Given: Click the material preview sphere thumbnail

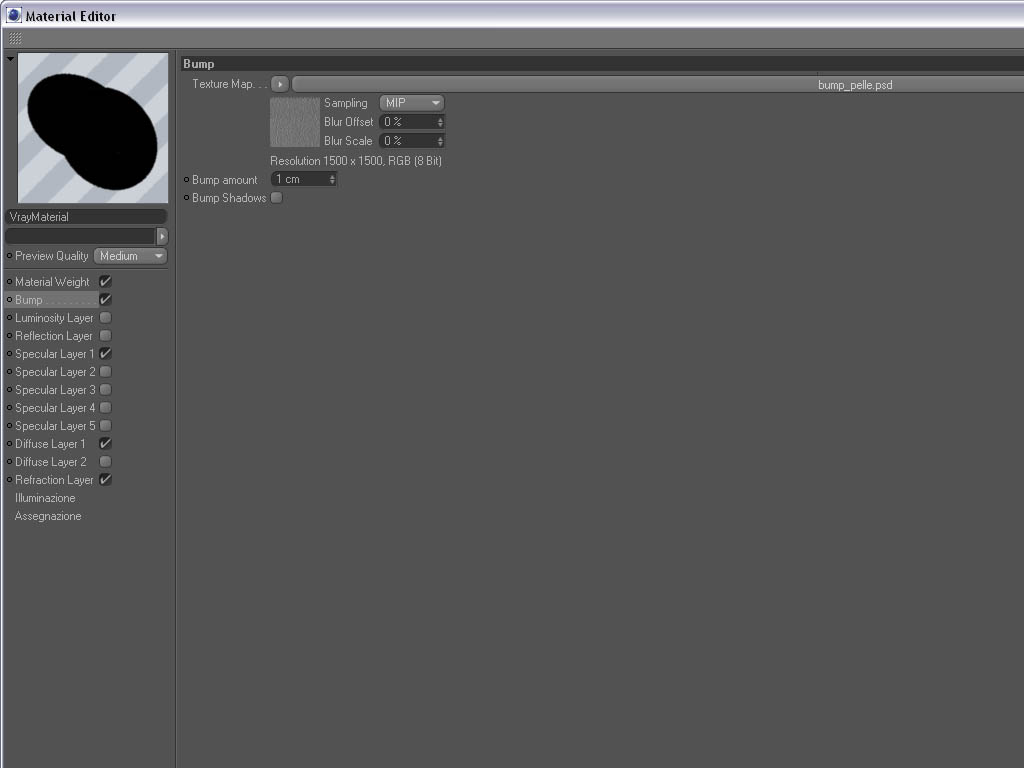Looking at the screenshot, I should (93, 128).
